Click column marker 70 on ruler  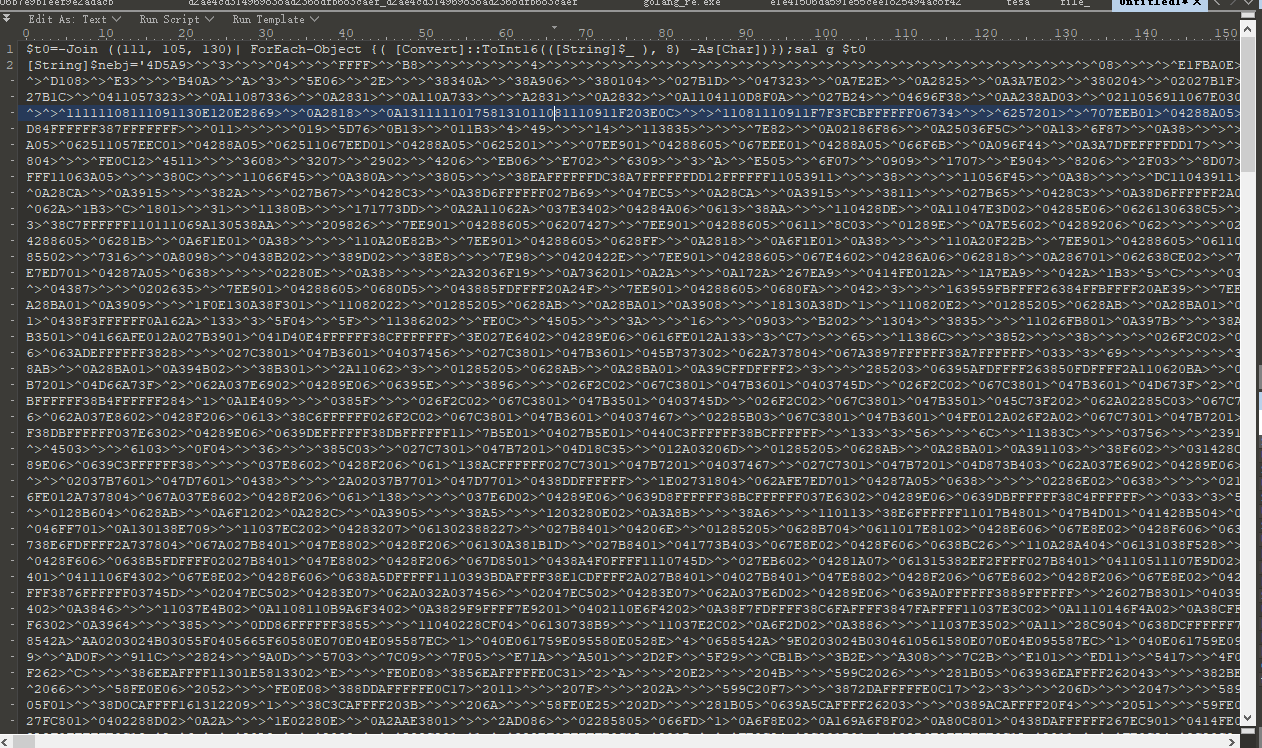586,32
